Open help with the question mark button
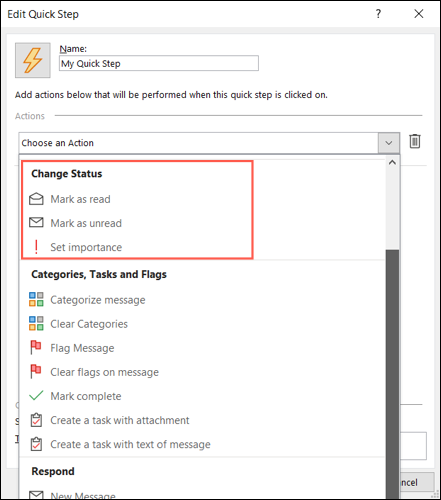Image resolution: width=441 pixels, height=500 pixels. point(378,14)
